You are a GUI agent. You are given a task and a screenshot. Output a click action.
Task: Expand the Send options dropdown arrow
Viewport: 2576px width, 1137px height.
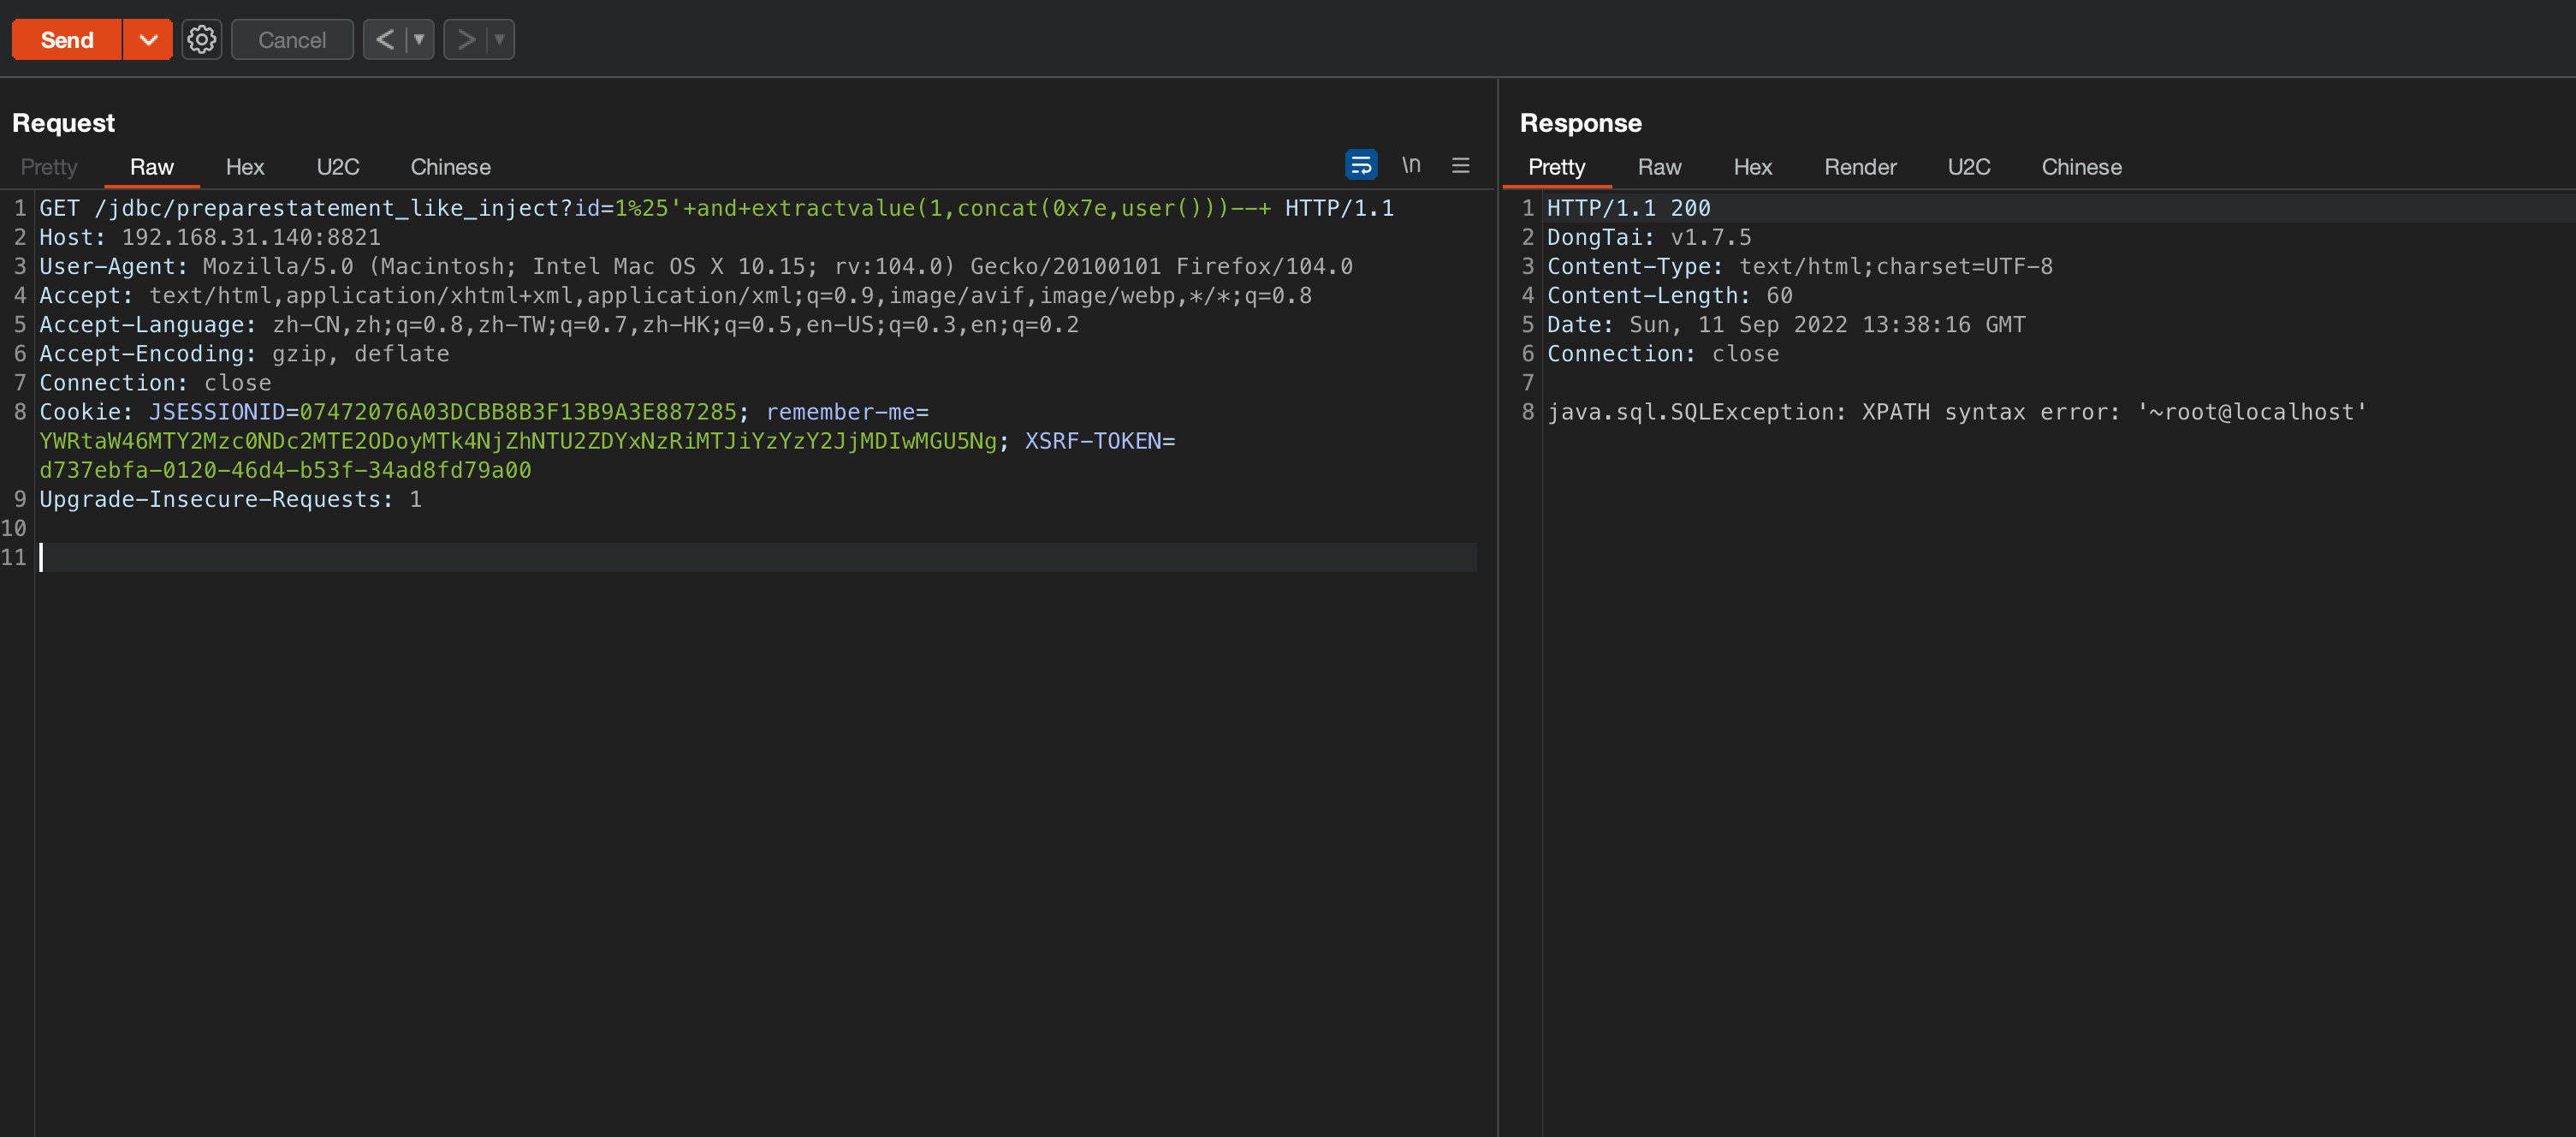point(148,40)
